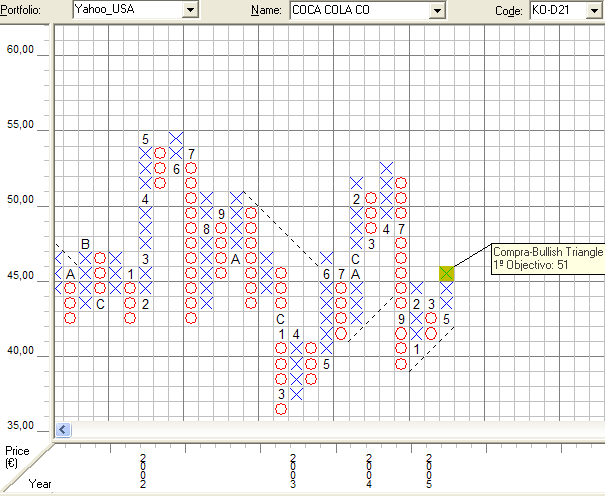Click the 35,00 price axis label

[21, 425]
